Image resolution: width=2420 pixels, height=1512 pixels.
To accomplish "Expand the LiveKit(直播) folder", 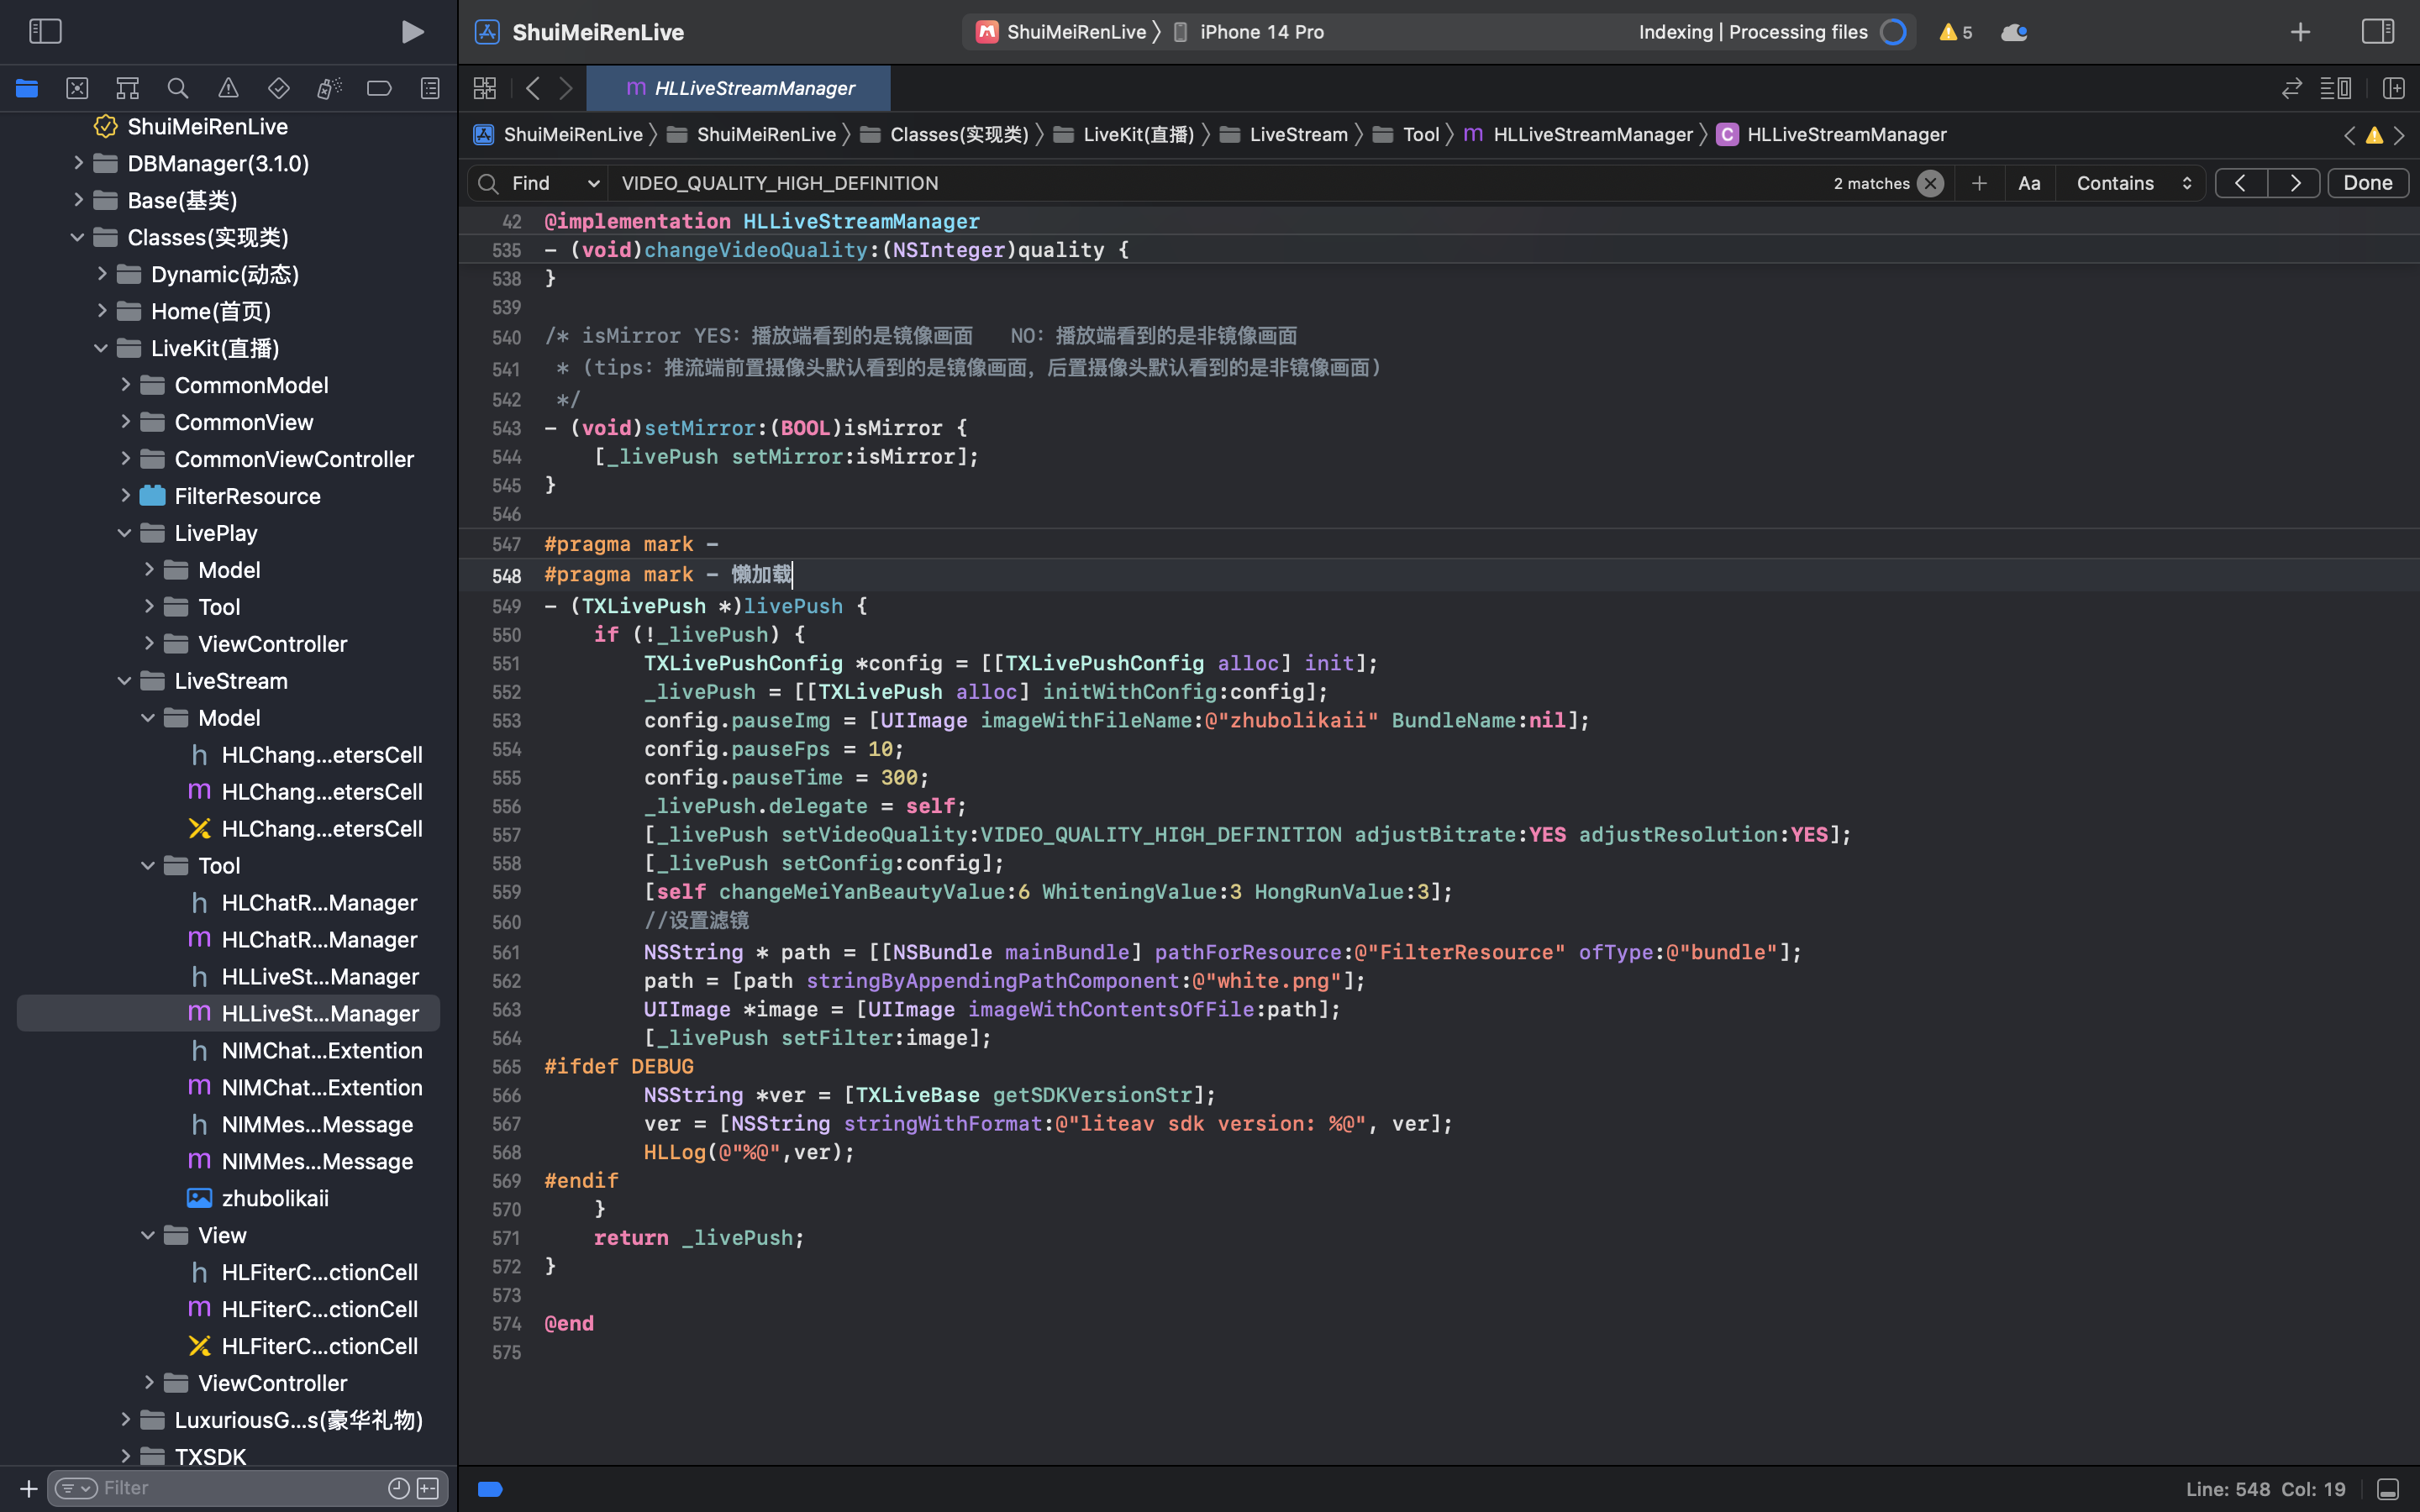I will pyautogui.click(x=101, y=349).
